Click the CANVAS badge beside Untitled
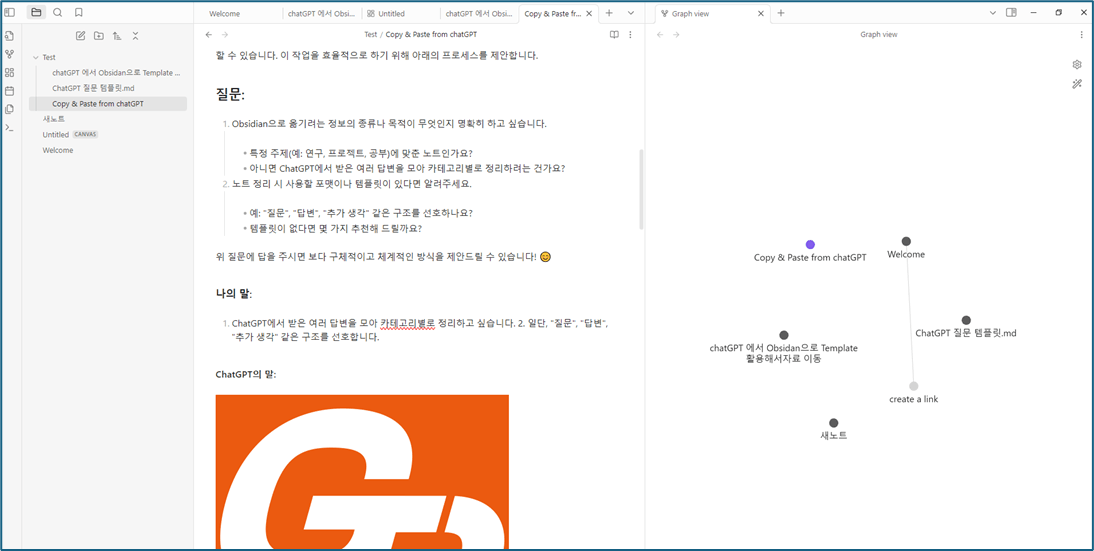1094x551 pixels. [x=85, y=134]
